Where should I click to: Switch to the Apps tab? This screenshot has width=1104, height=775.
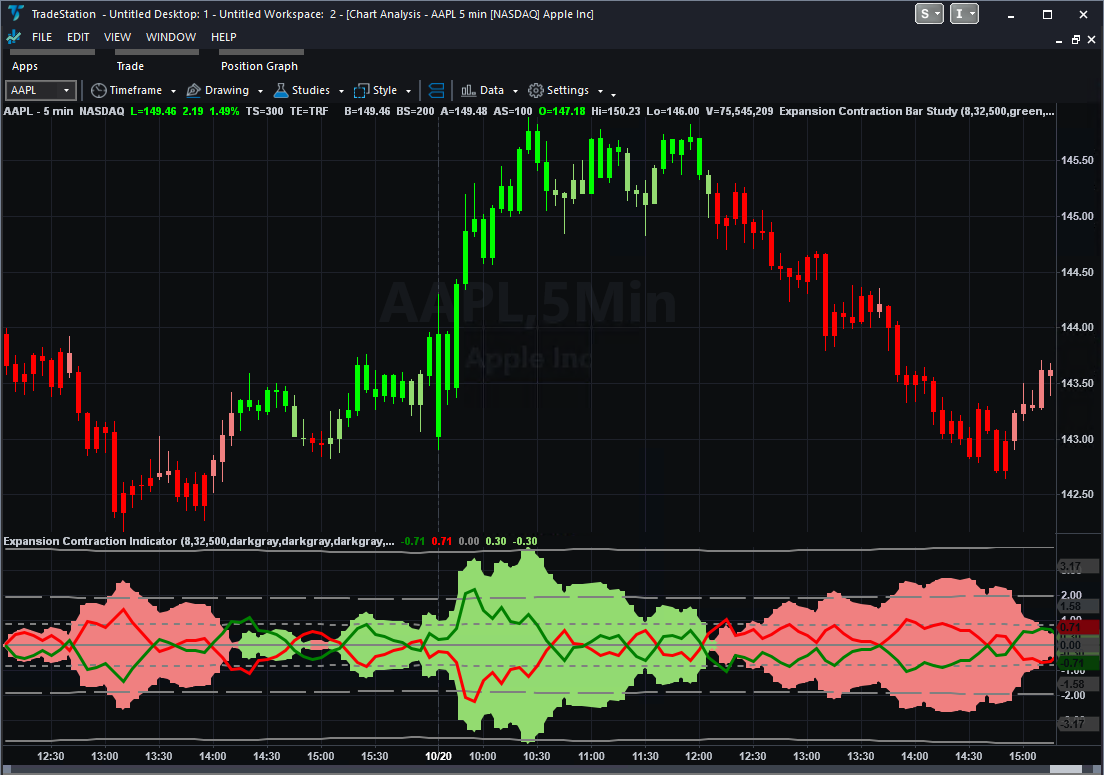click(25, 66)
